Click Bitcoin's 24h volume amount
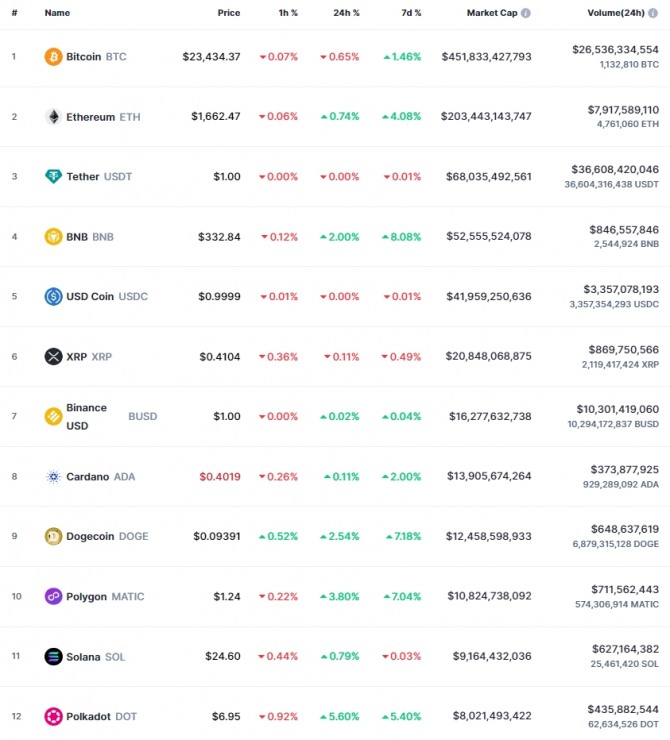This screenshot has height=740, width=670. pos(615,50)
